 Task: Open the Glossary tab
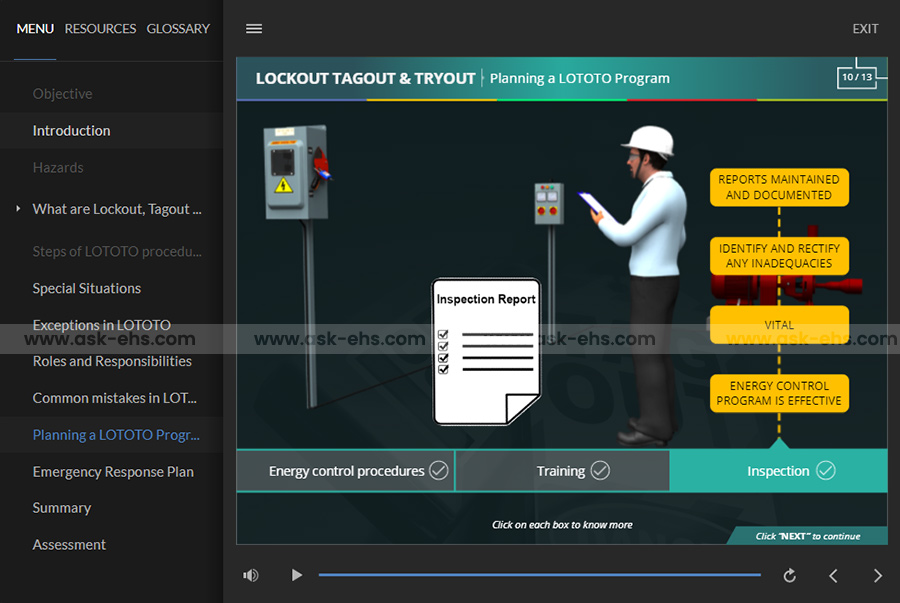(178, 29)
